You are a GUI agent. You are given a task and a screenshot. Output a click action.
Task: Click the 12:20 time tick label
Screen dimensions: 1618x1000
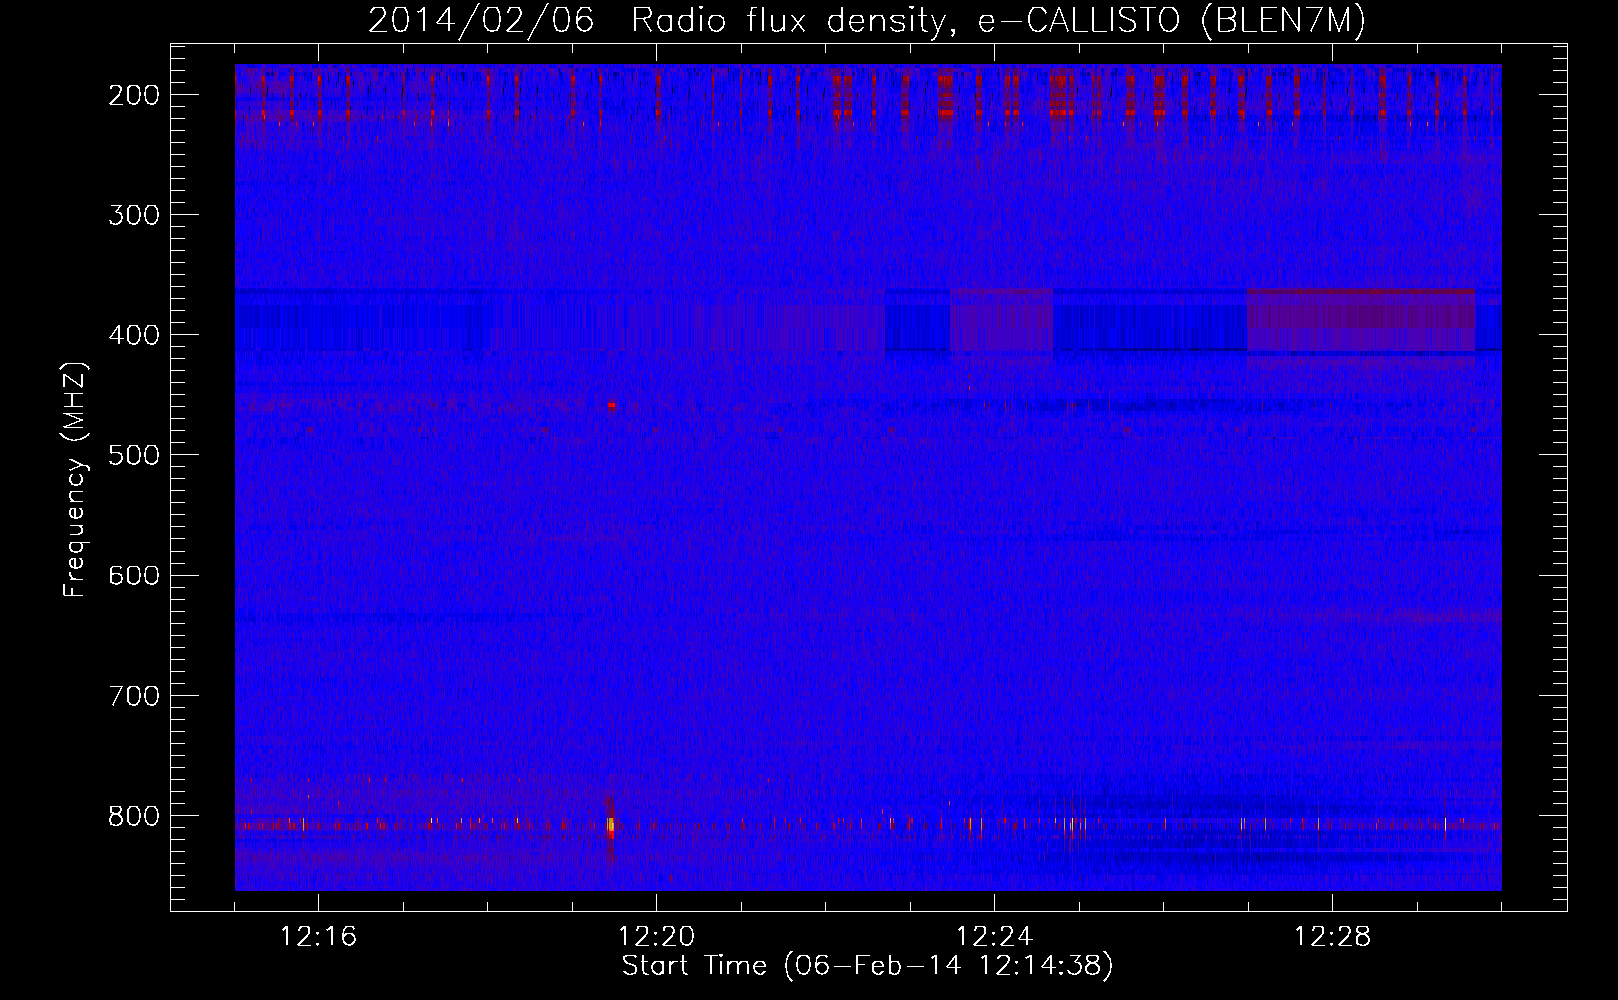point(657,937)
